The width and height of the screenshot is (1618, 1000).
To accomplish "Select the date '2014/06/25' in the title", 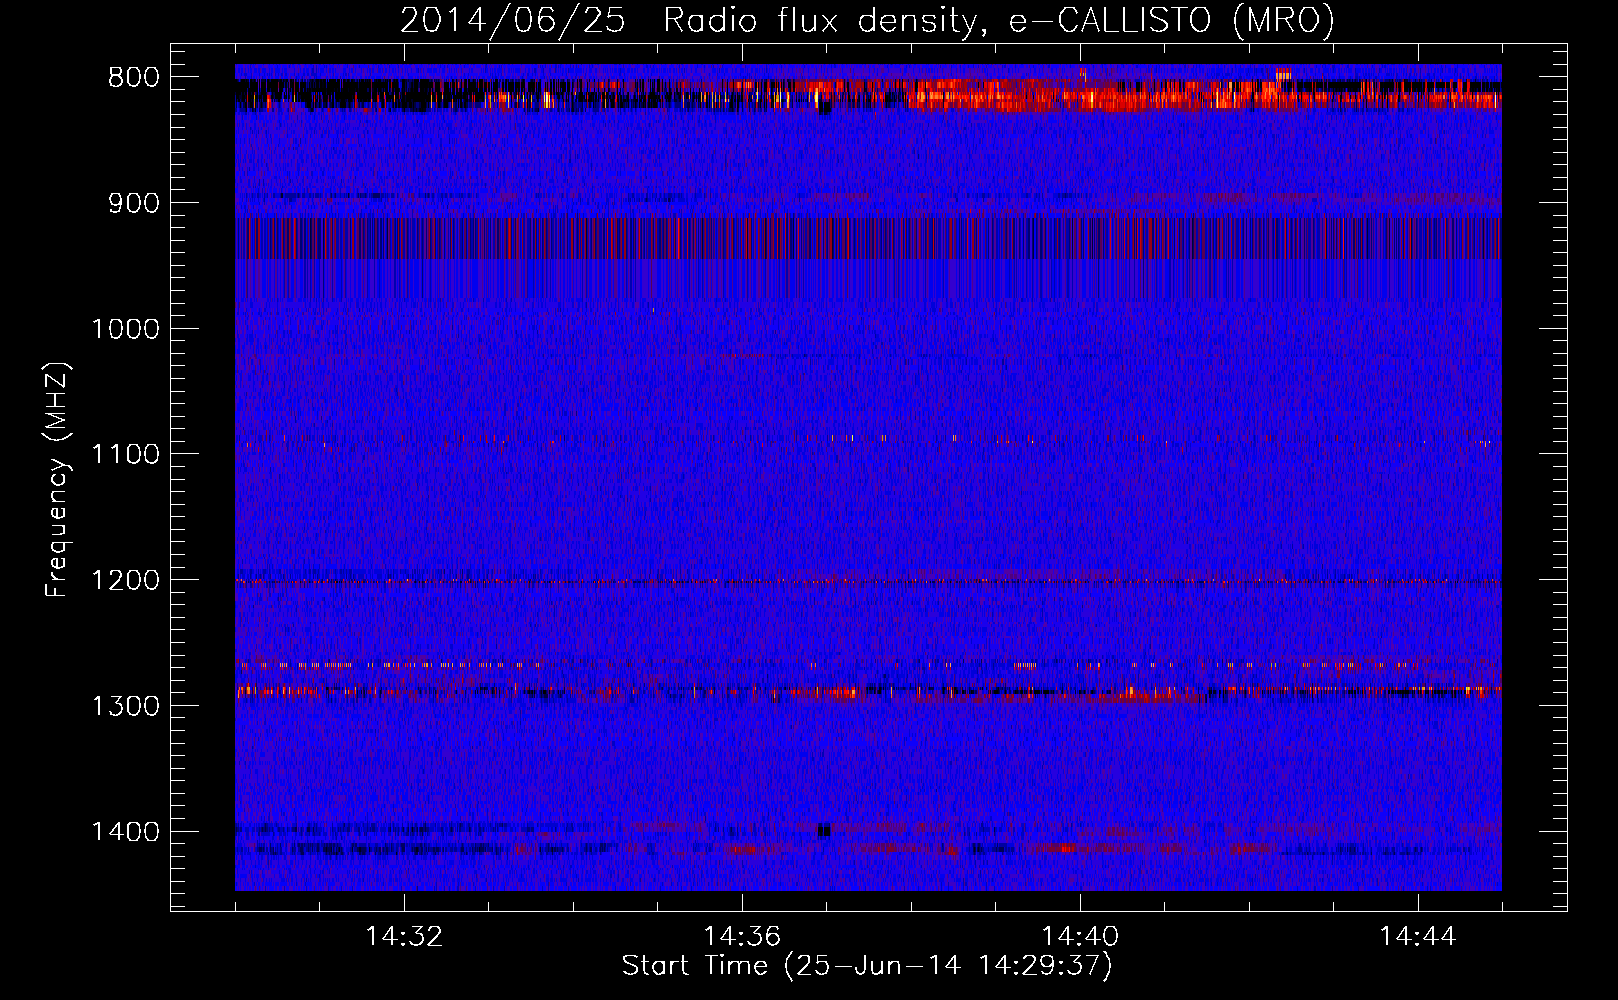I will tap(513, 20).
